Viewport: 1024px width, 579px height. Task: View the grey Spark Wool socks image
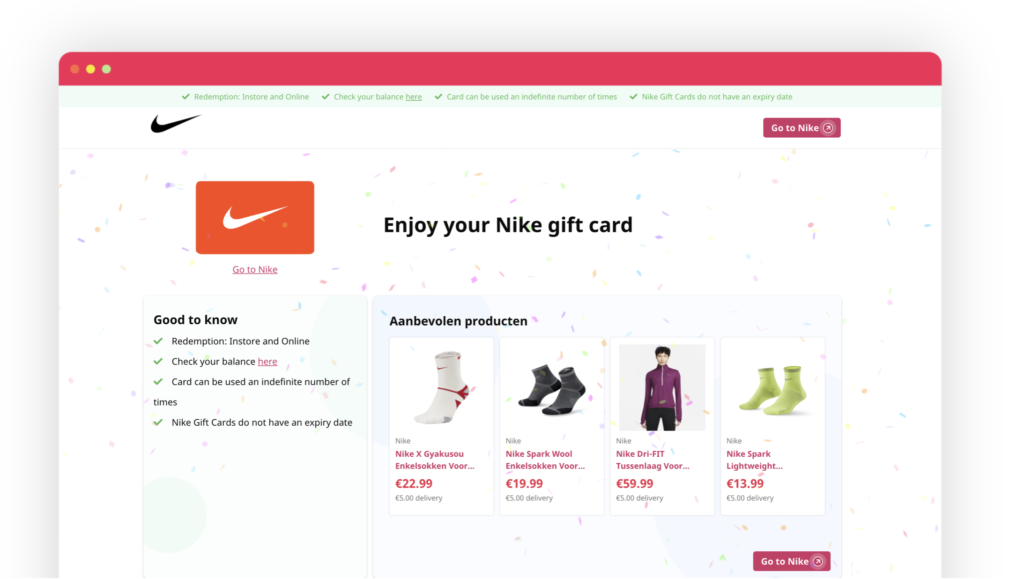[x=552, y=388]
